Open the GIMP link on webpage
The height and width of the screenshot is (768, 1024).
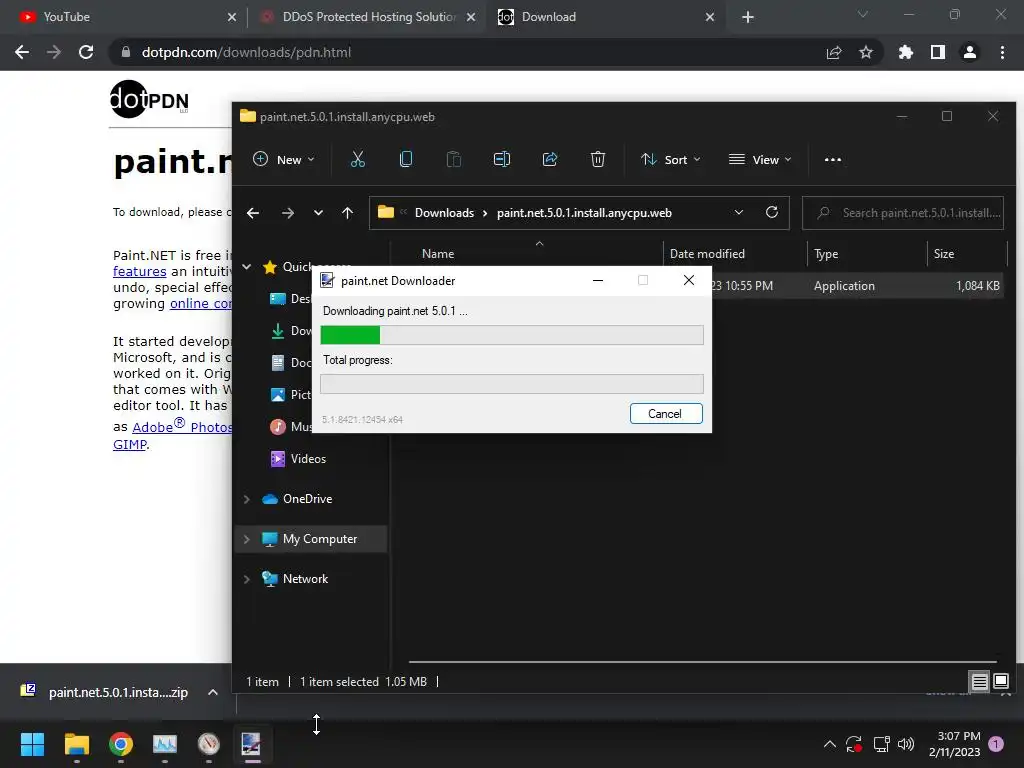[130, 445]
